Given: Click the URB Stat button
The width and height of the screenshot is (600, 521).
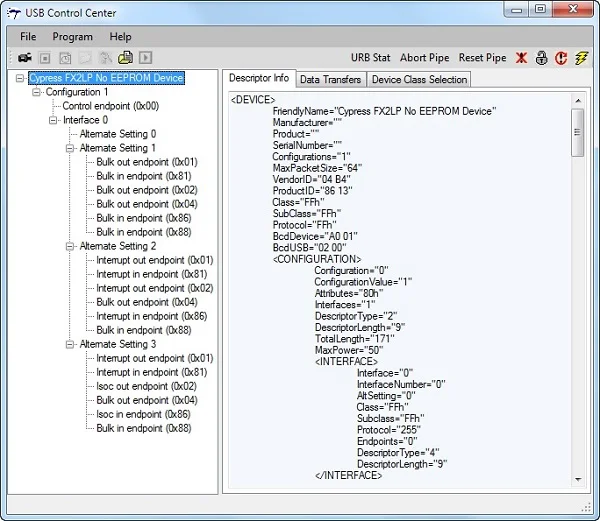Looking at the screenshot, I should (370, 58).
